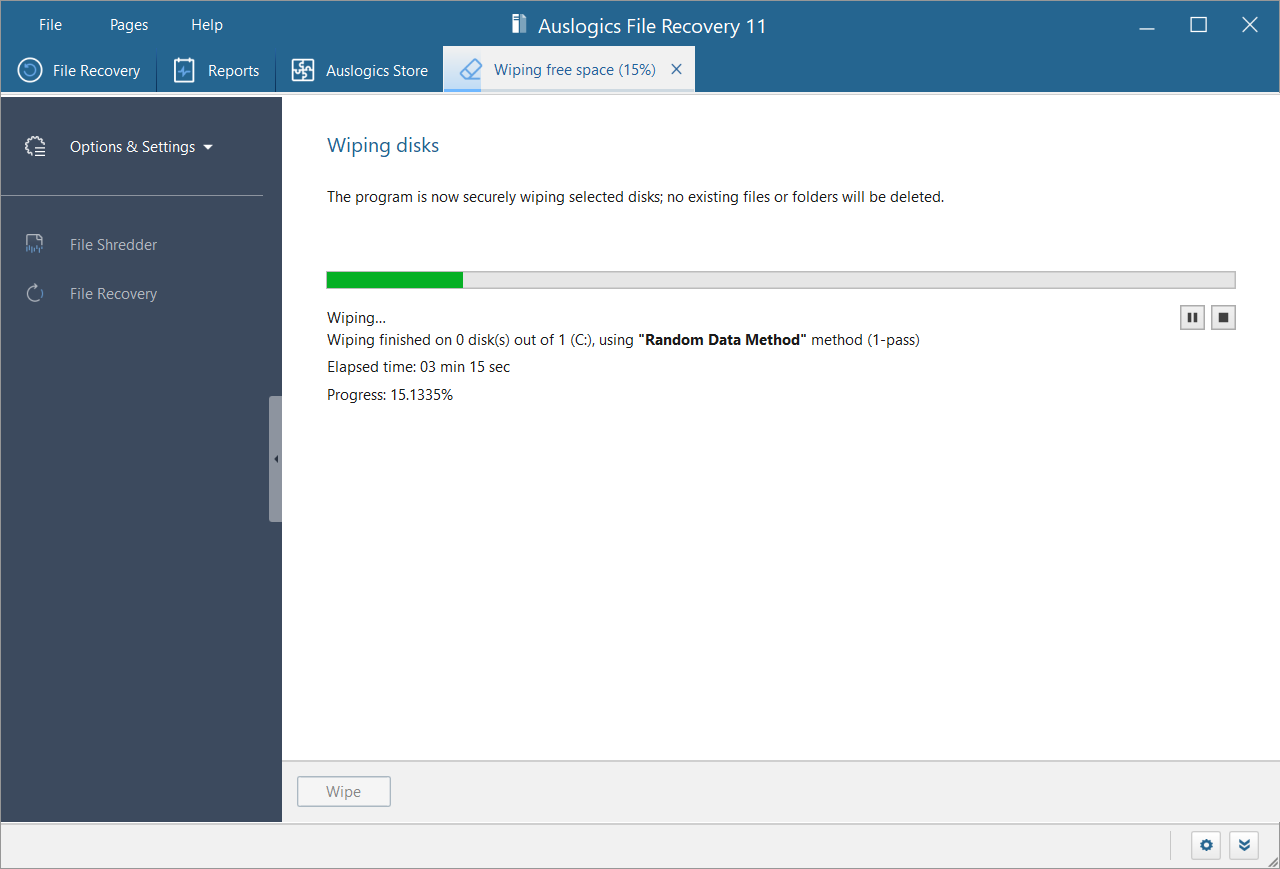Open settings via the bottom gear icon

click(x=1206, y=846)
